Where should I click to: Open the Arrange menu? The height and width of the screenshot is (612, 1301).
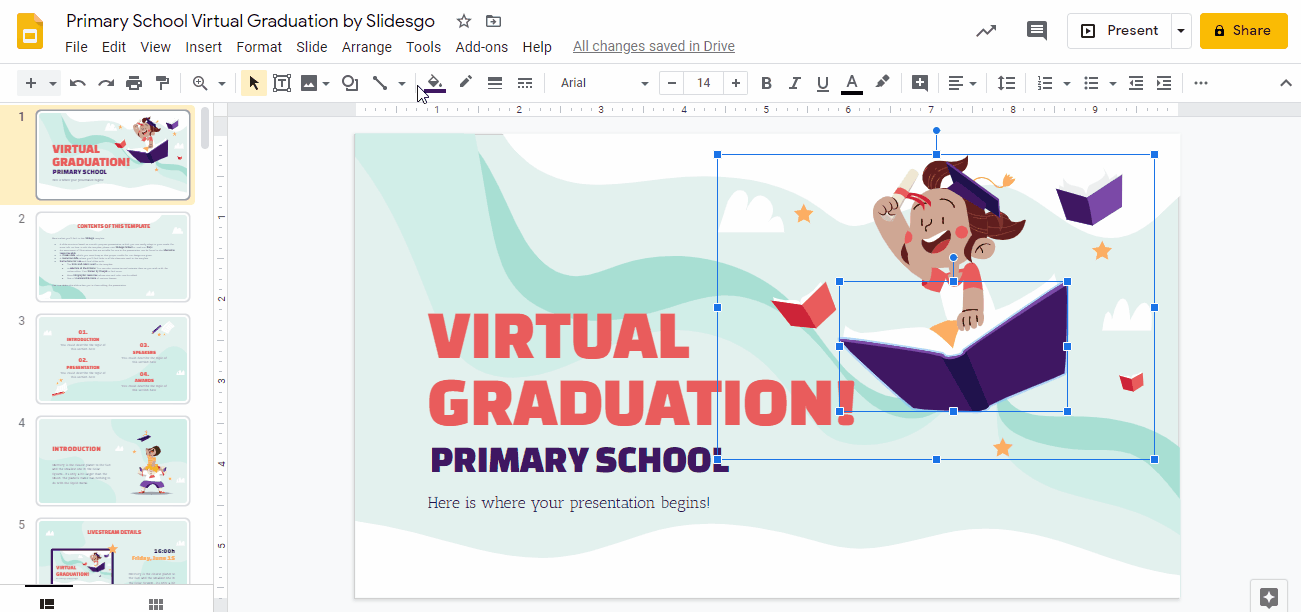(x=366, y=46)
